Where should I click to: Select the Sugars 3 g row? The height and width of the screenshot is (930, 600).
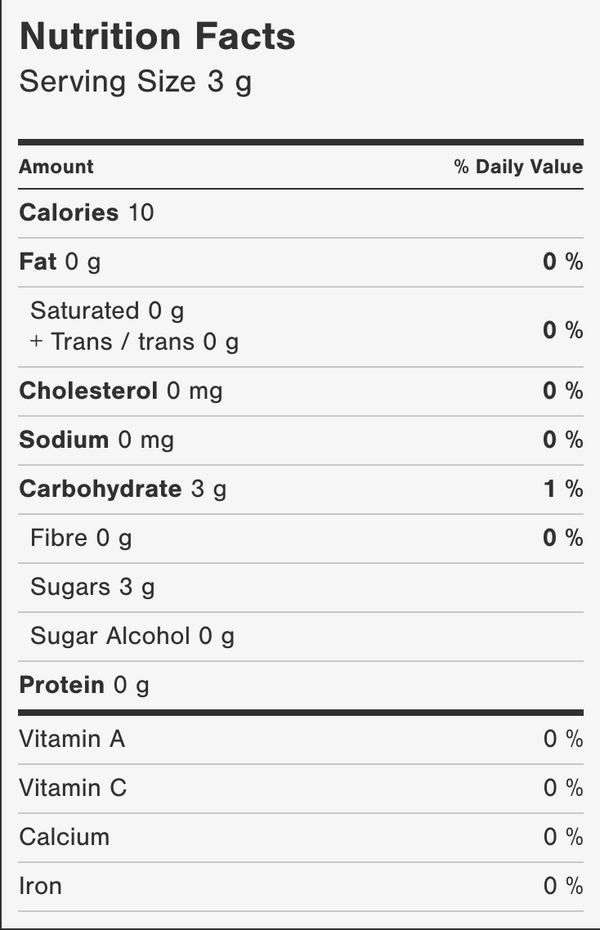click(301, 587)
